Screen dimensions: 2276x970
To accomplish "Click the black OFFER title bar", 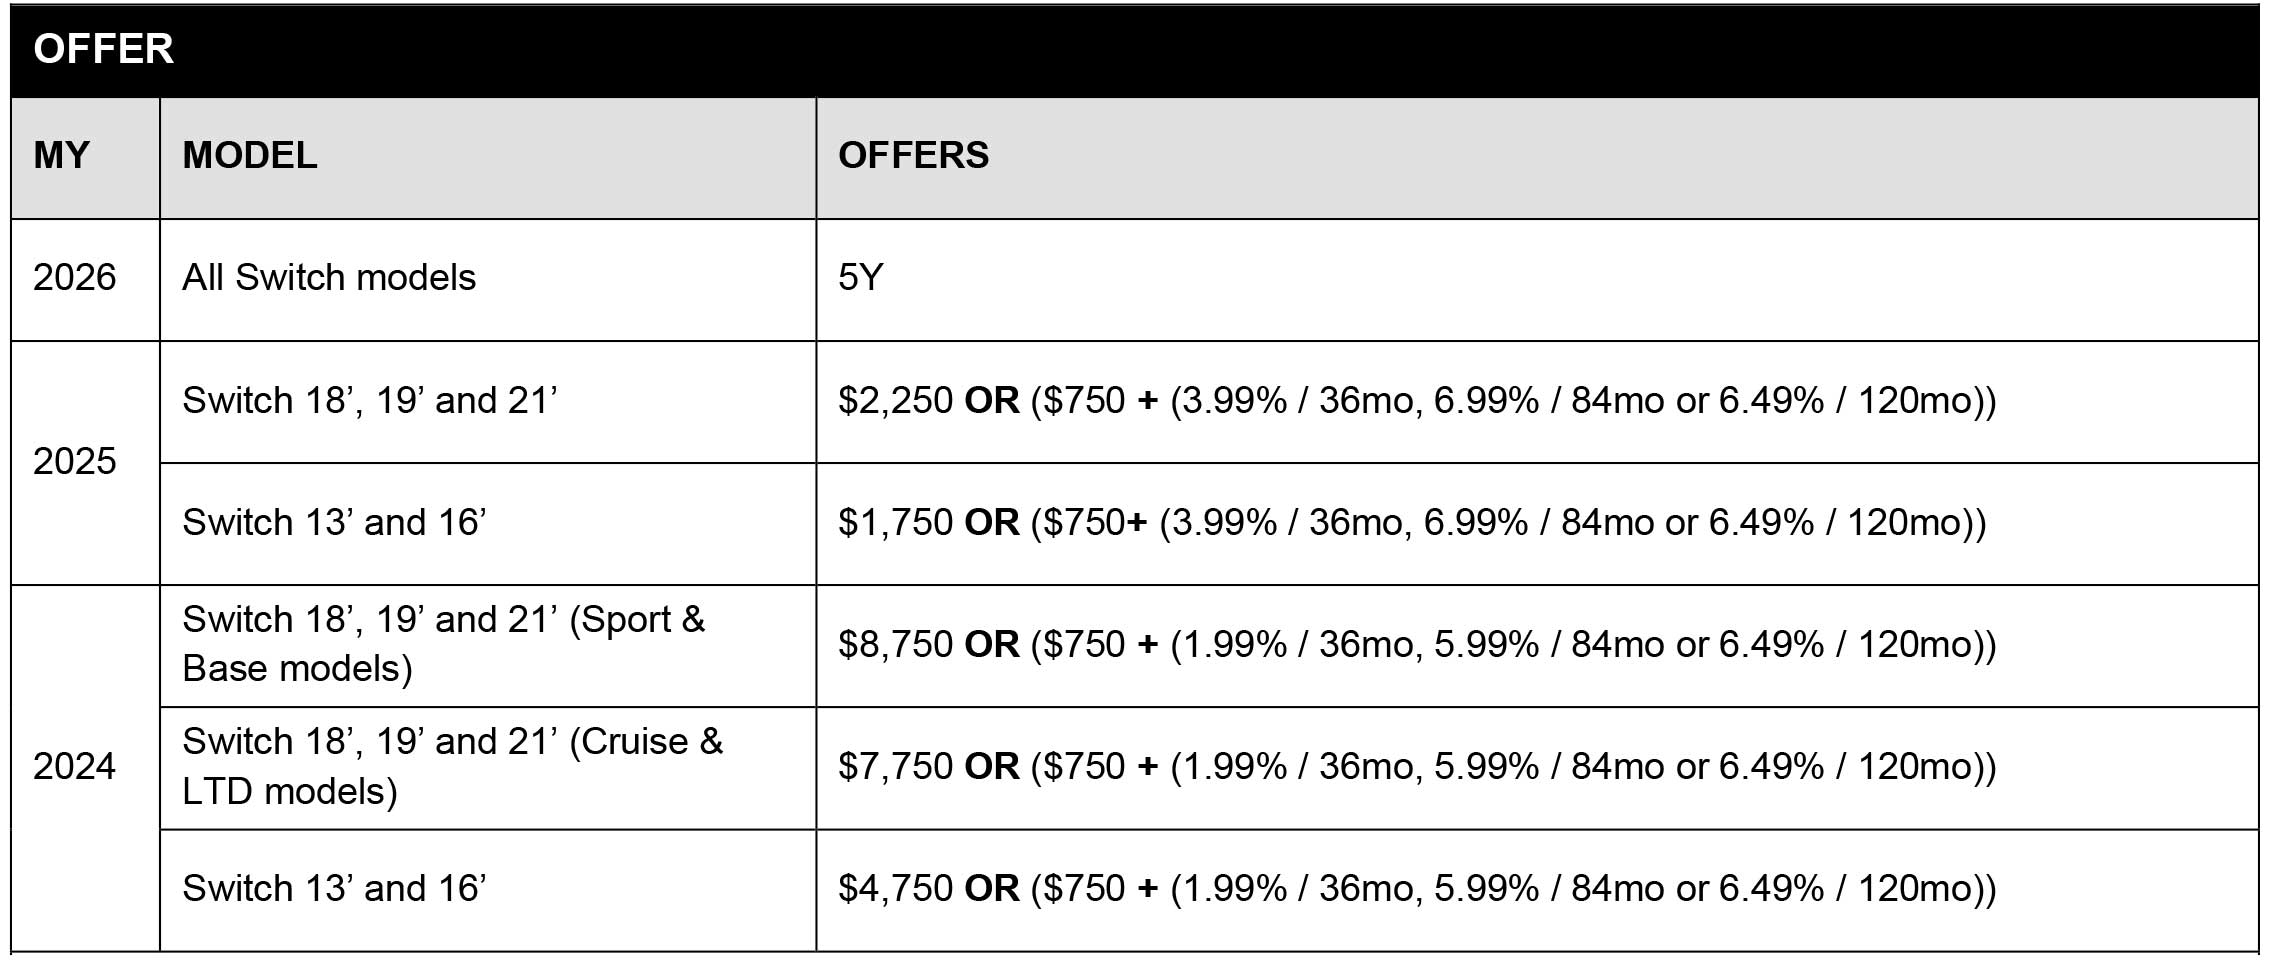I will click(x=1134, y=50).
